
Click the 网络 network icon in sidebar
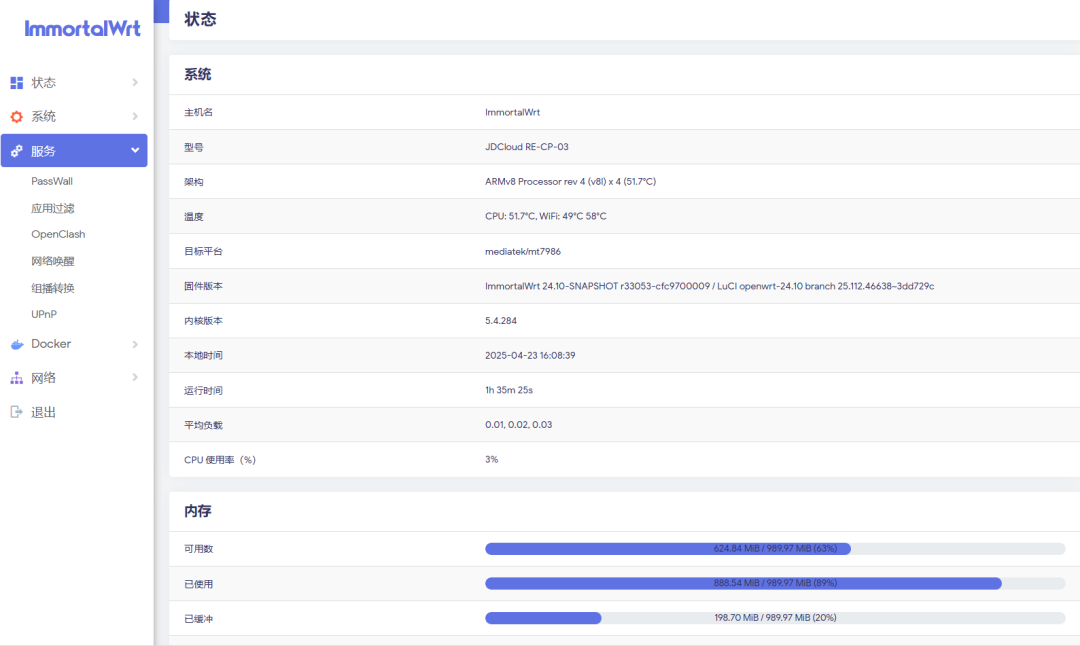click(17, 377)
